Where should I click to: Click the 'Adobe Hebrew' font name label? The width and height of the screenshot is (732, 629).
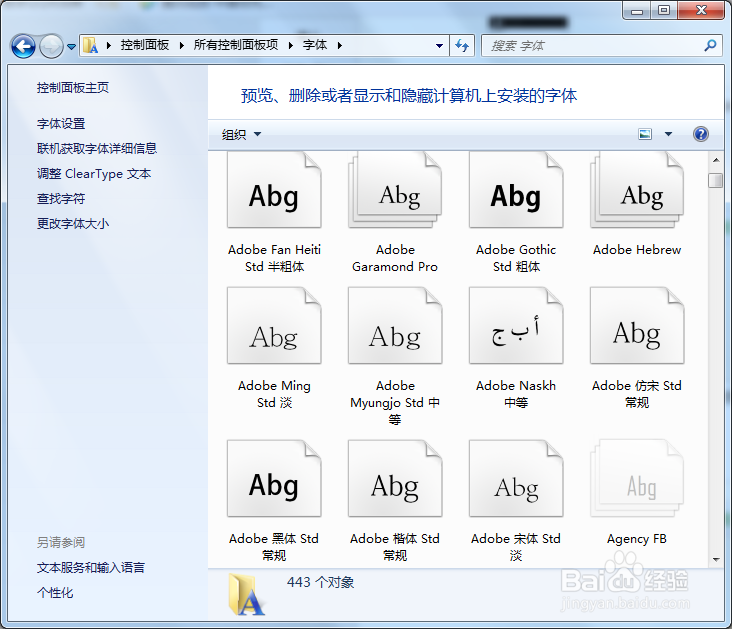(x=637, y=250)
